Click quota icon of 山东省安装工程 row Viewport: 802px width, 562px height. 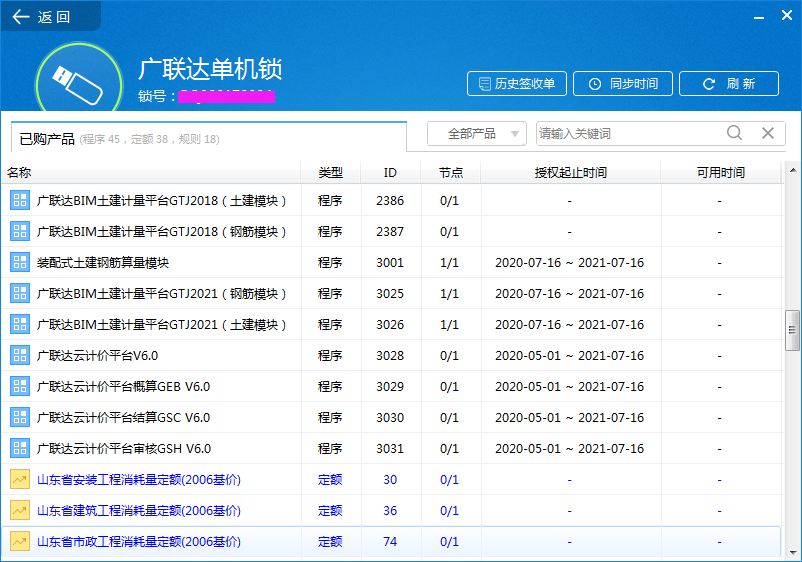20,480
